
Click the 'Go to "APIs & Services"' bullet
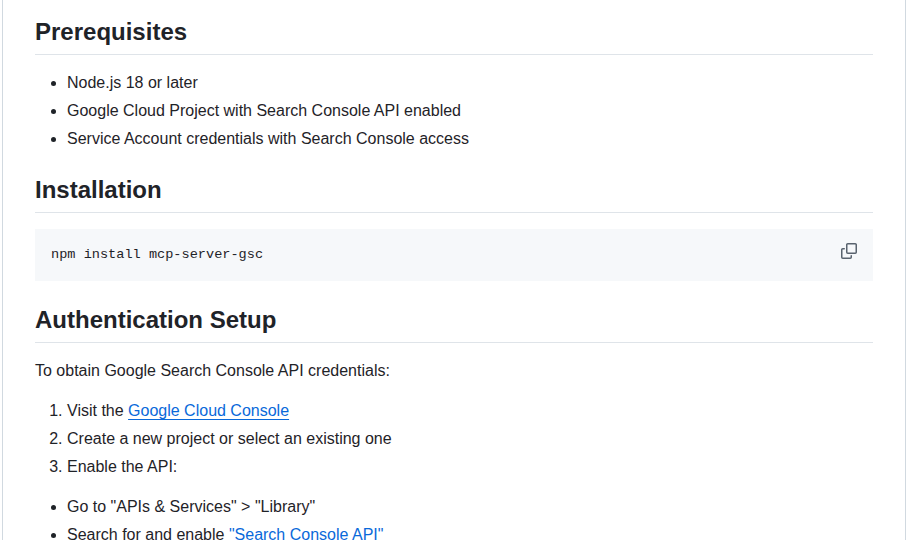click(x=191, y=506)
